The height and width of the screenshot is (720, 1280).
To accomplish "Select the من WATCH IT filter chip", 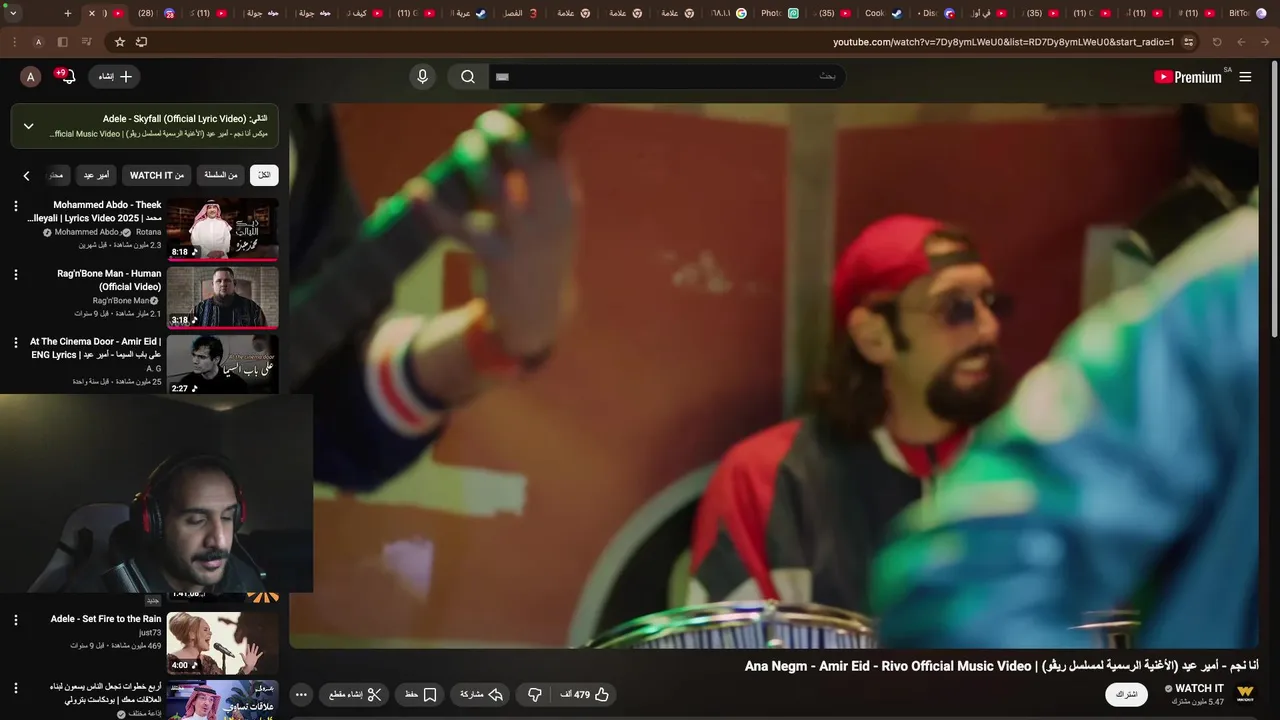I will click(x=157, y=175).
